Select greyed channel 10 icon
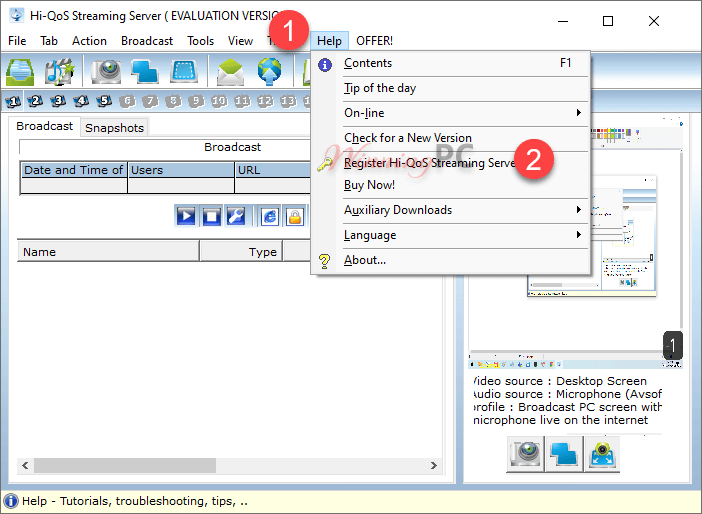The height and width of the screenshot is (514, 702). pyautogui.click(x=219, y=101)
